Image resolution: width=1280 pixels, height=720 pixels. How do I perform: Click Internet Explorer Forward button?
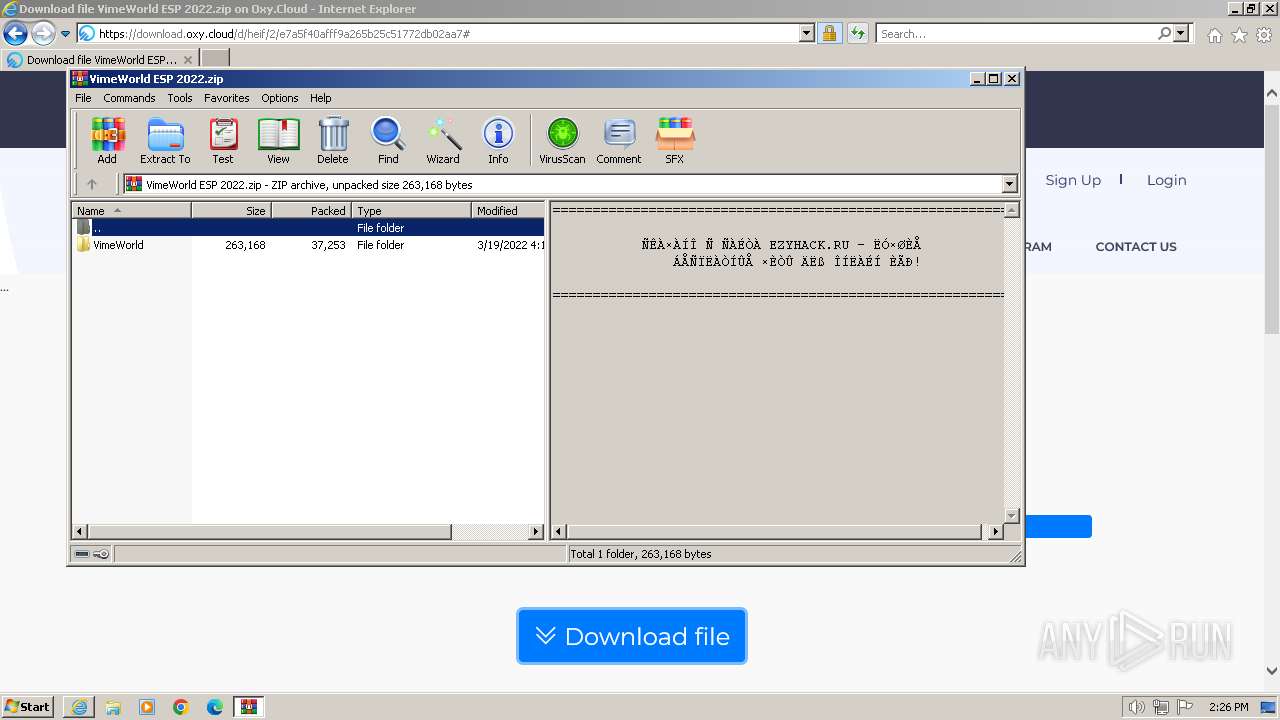(x=43, y=34)
